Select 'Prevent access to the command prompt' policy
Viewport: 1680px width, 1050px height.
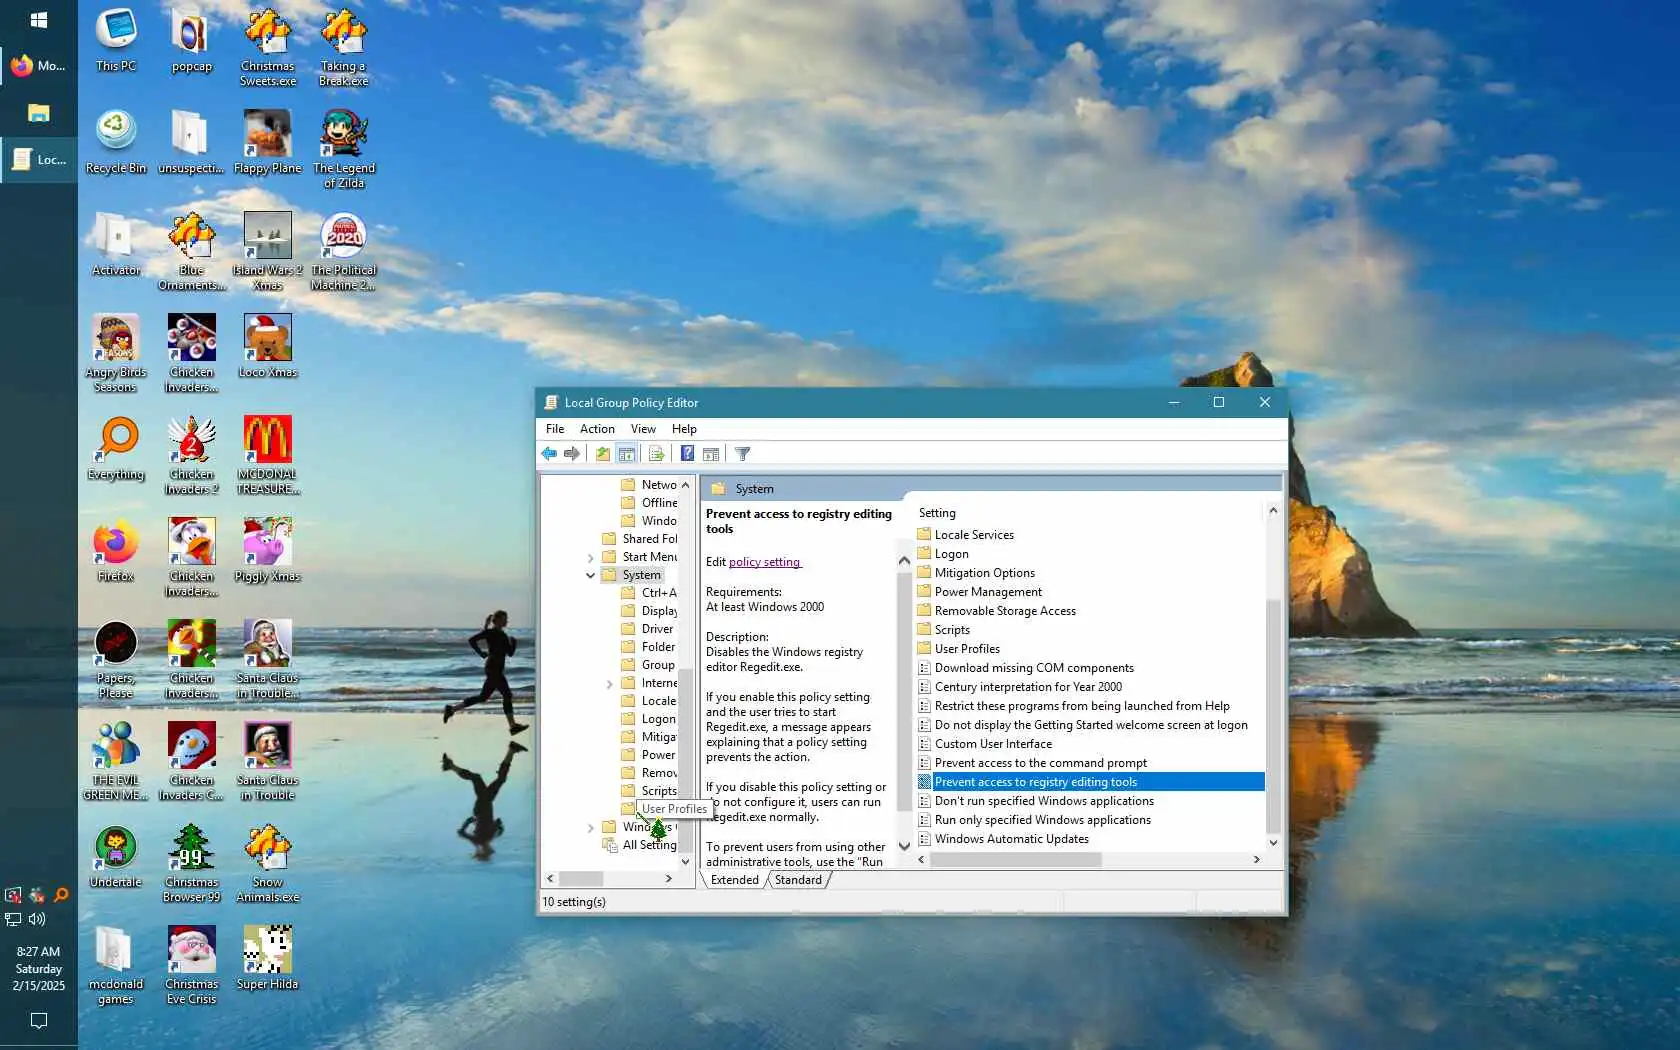(1040, 763)
